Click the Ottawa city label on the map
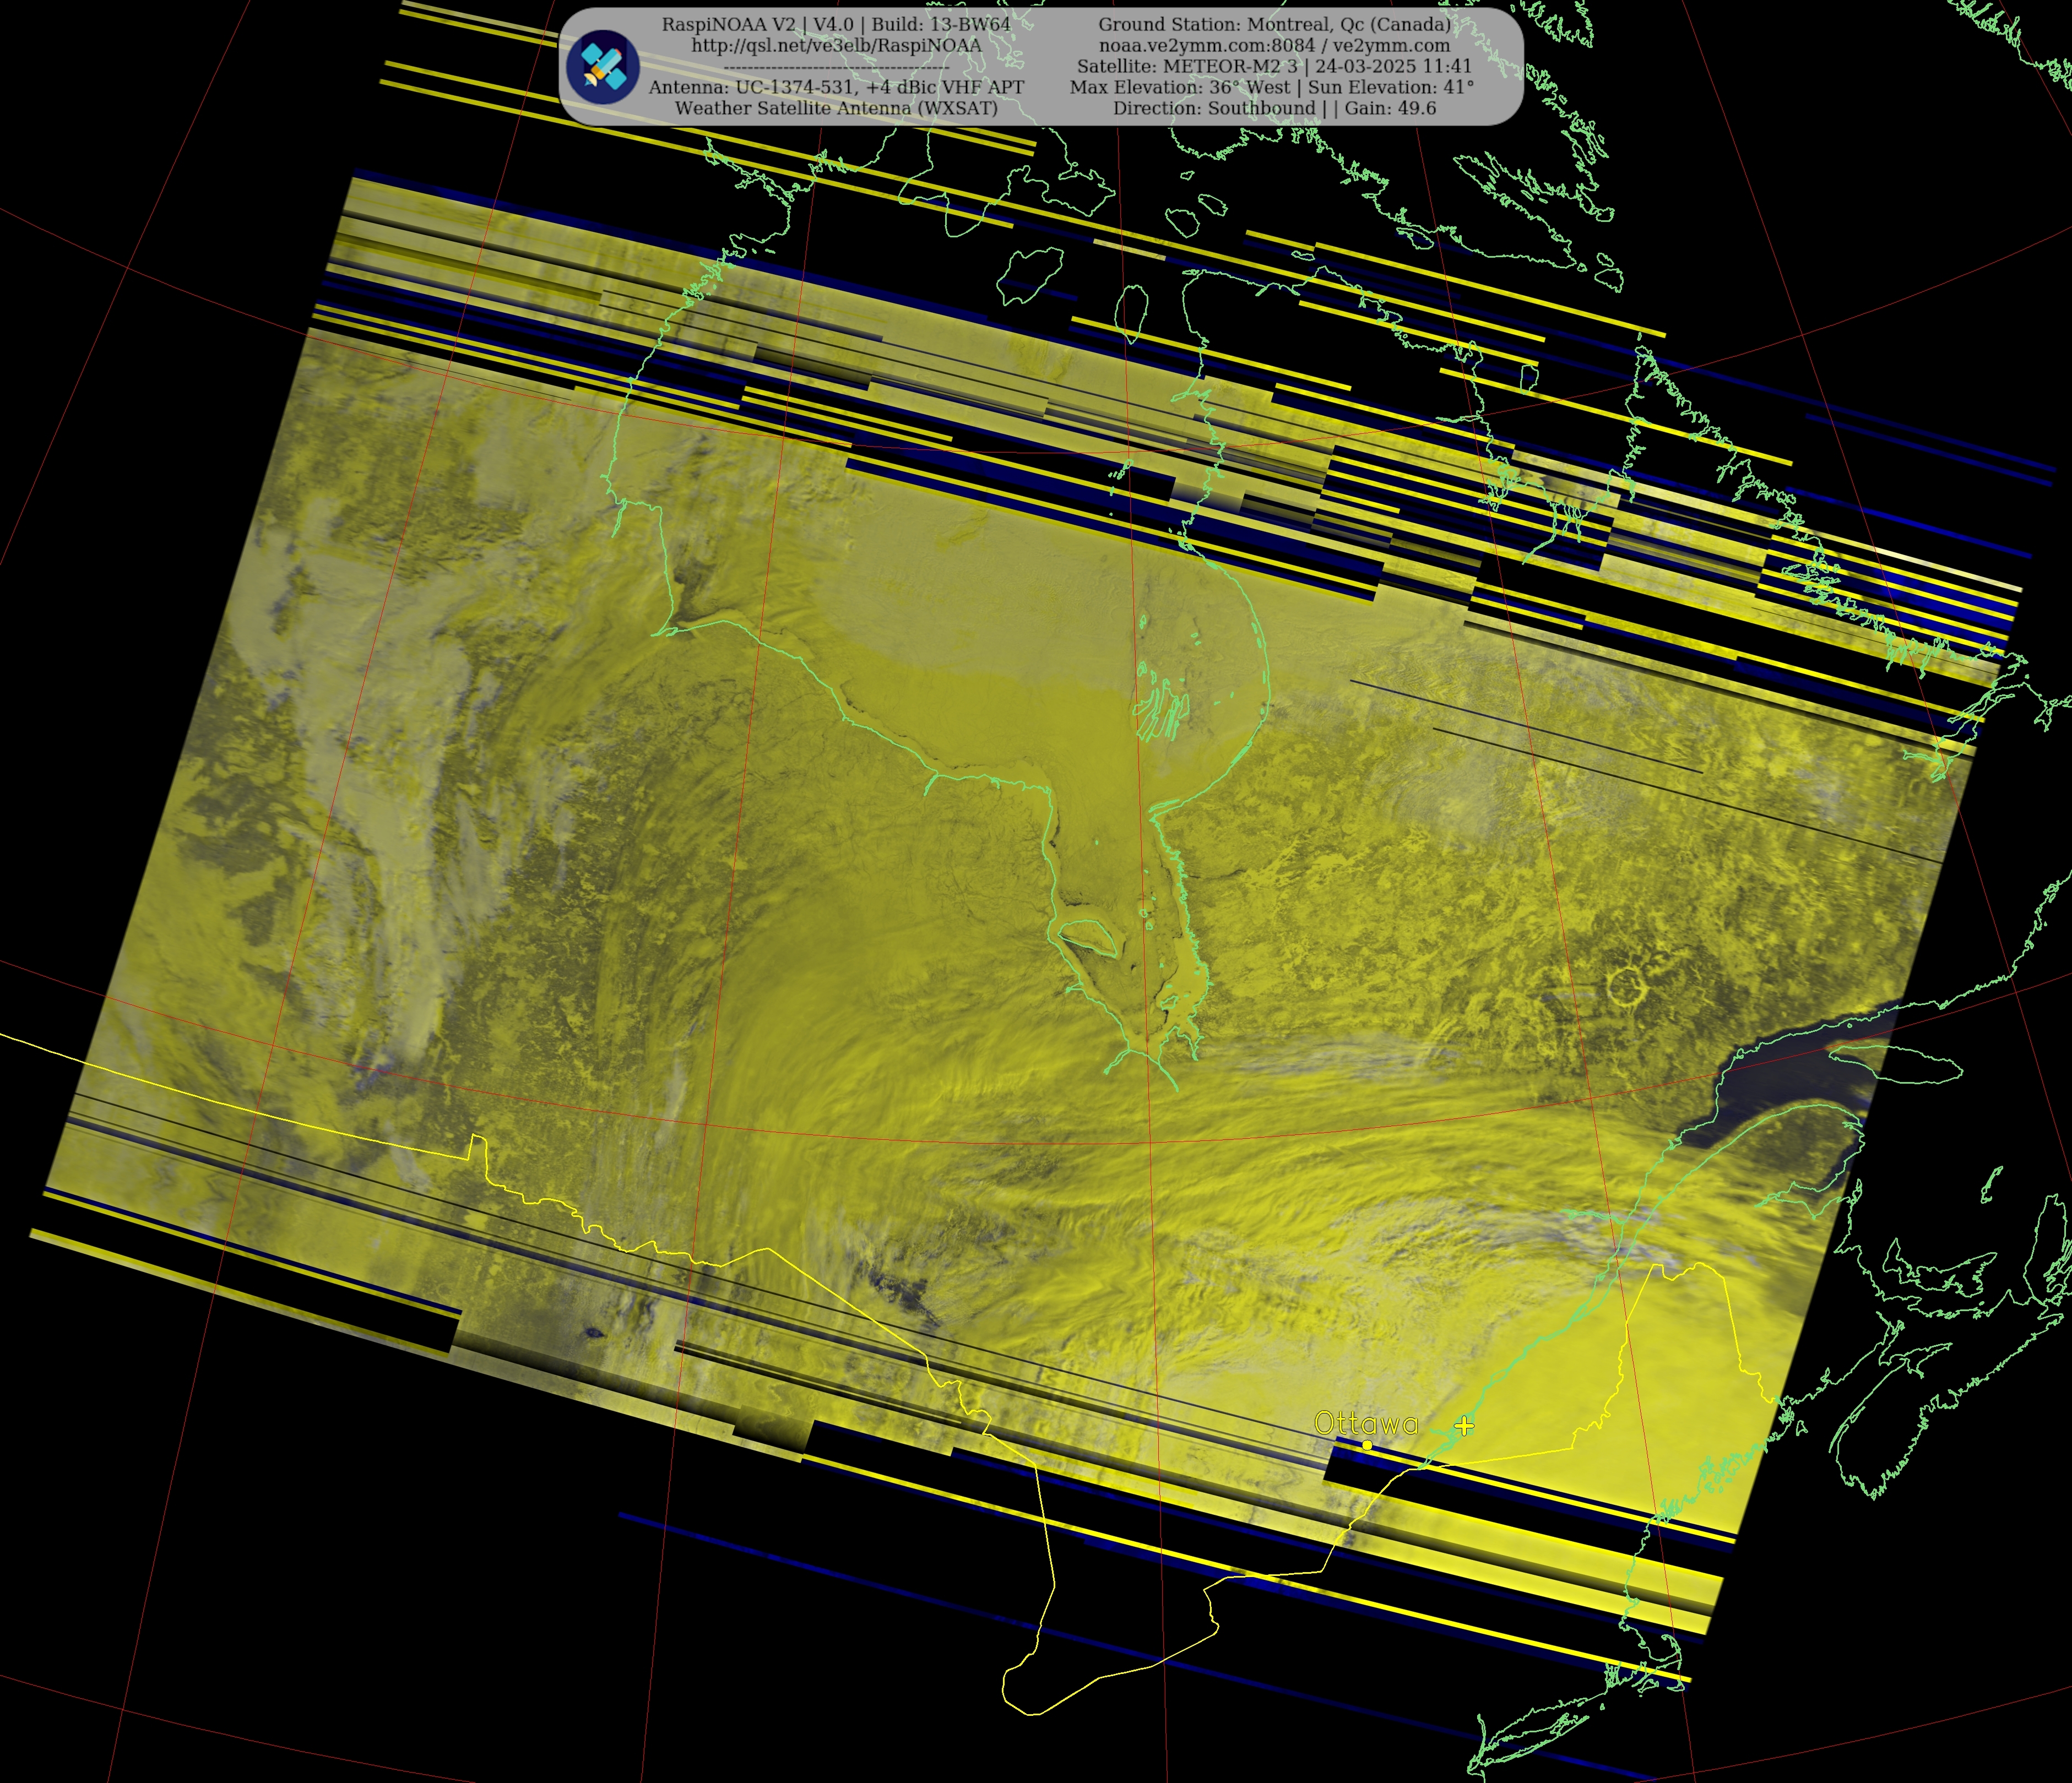 (1366, 1423)
